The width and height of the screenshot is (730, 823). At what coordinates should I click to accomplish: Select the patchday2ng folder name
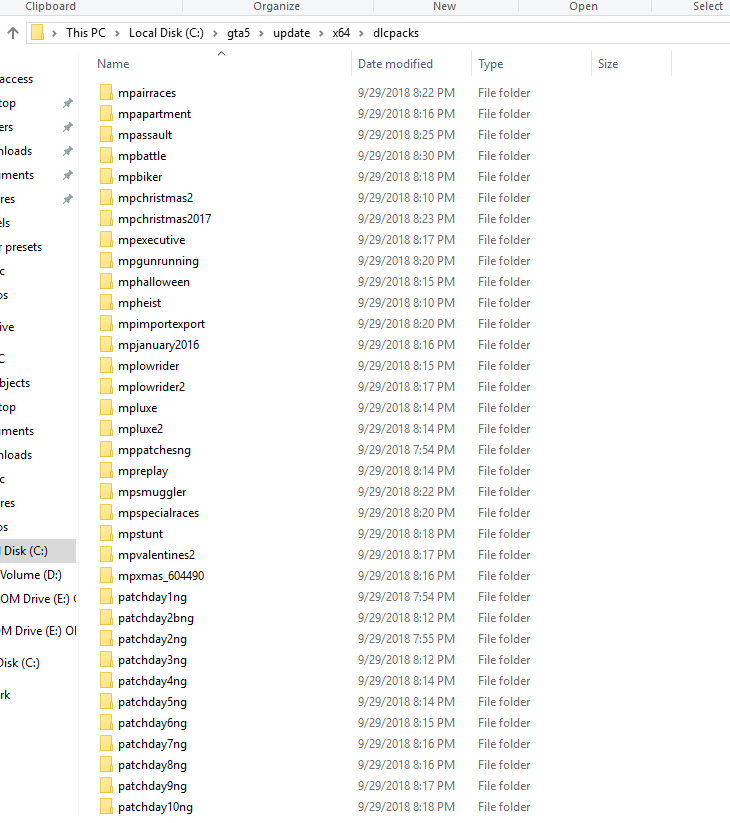tap(152, 639)
